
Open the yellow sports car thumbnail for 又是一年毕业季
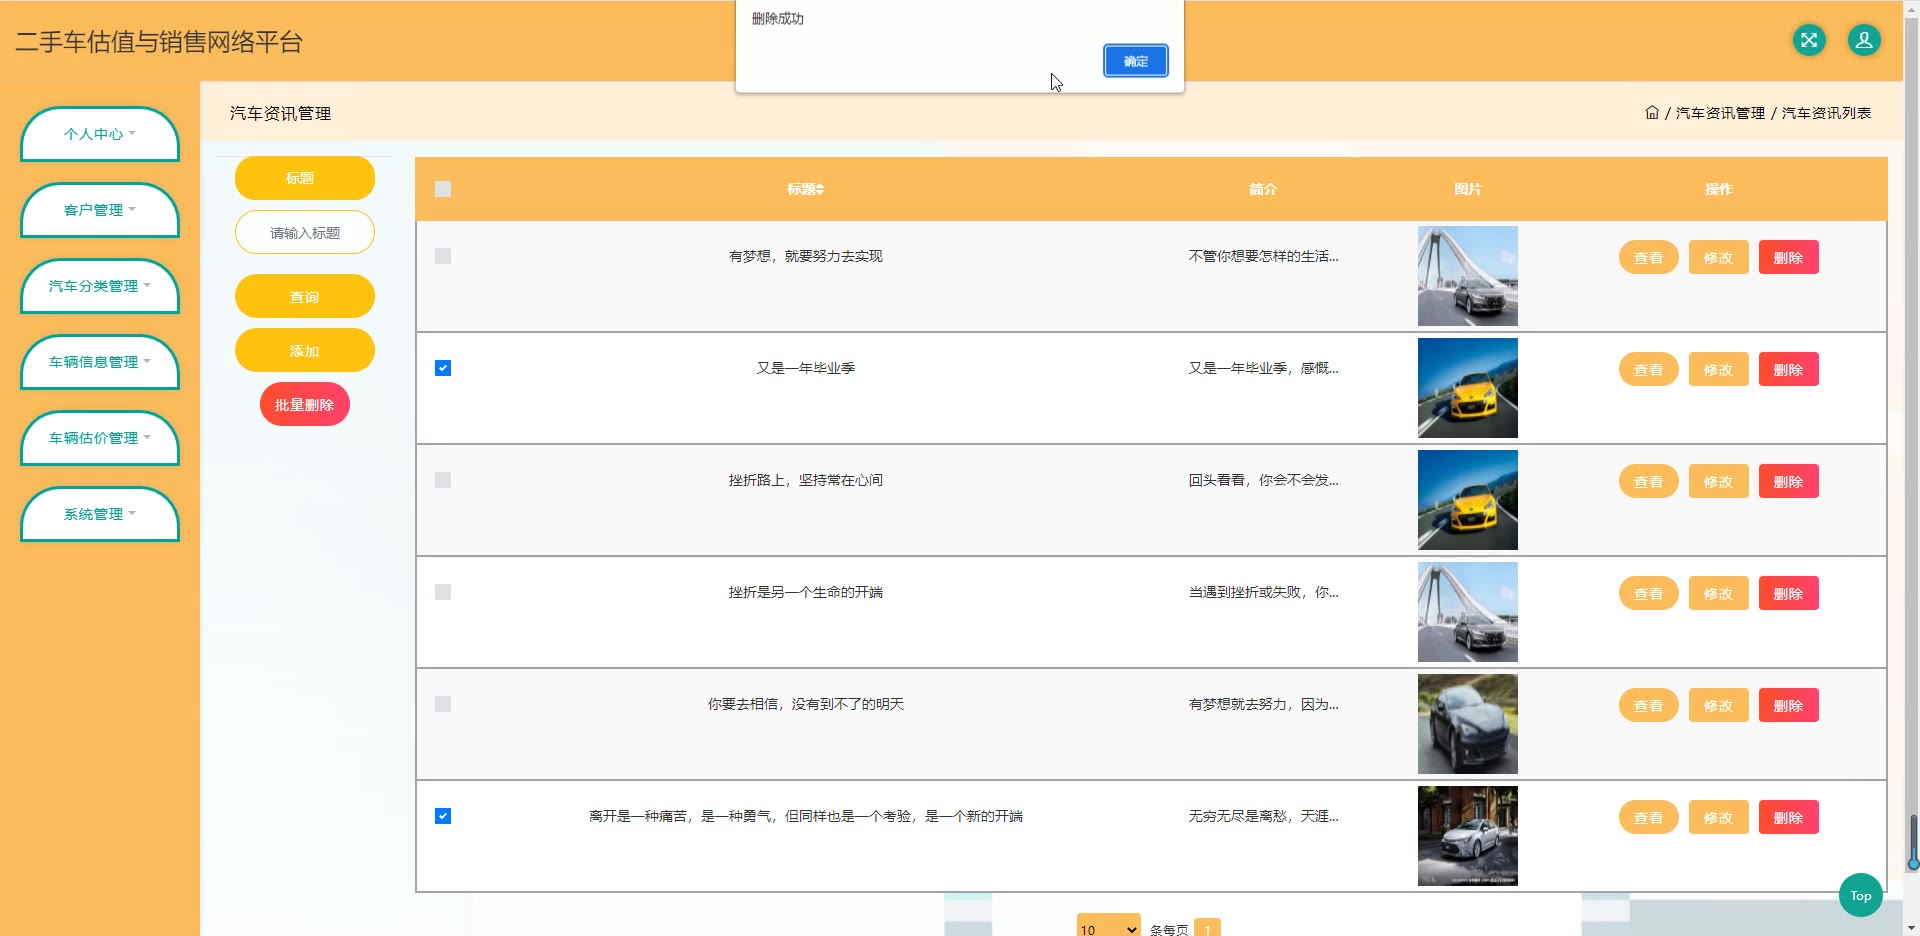pyautogui.click(x=1467, y=388)
